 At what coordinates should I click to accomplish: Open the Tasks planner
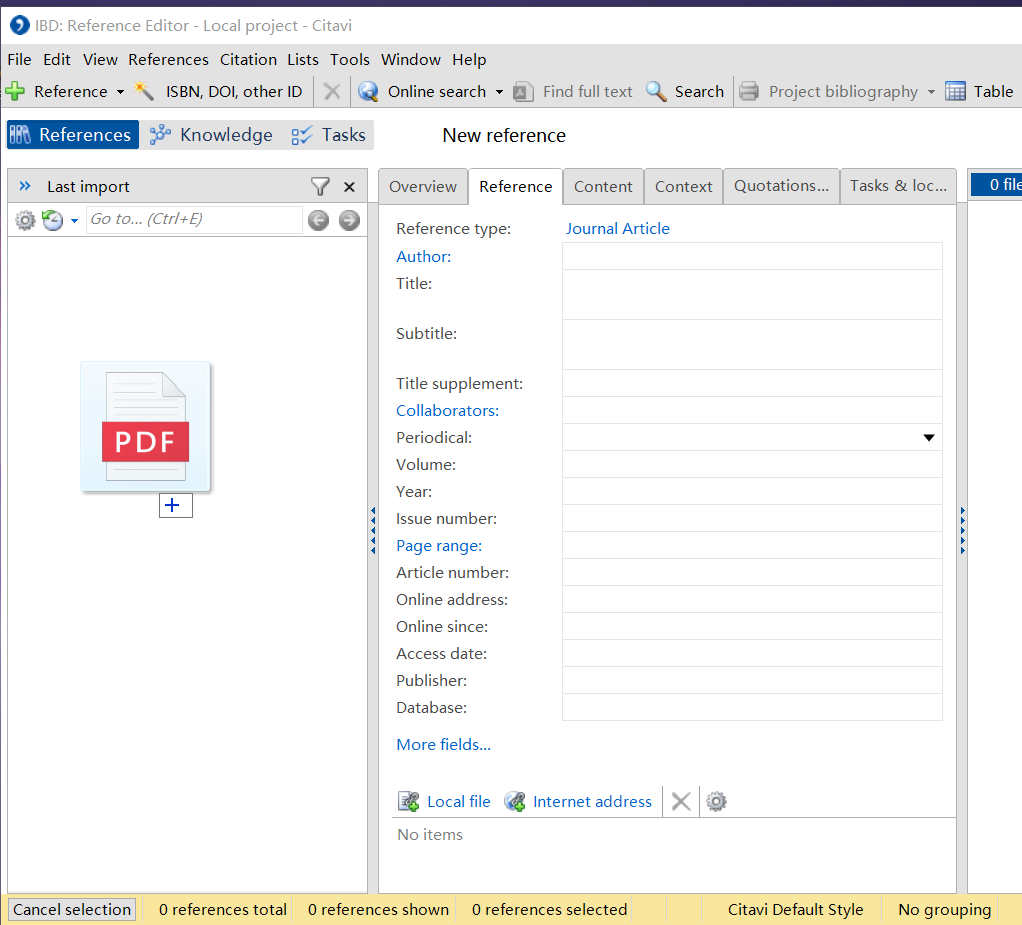pyautogui.click(x=328, y=134)
